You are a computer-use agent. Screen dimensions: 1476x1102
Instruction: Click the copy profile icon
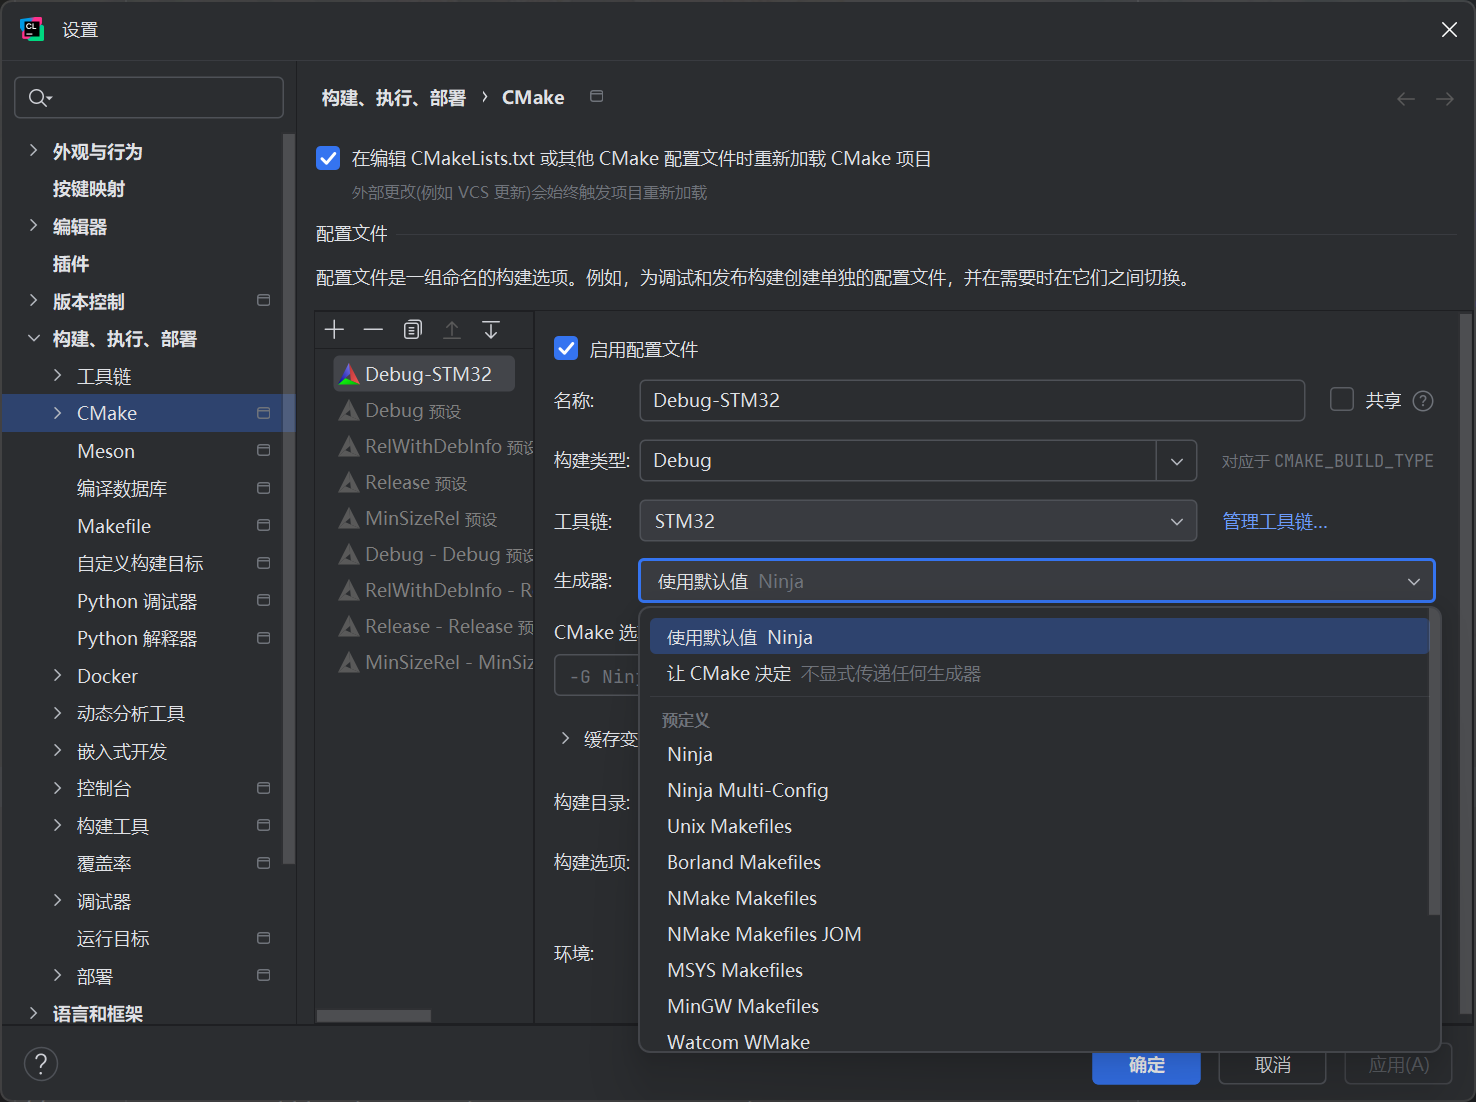coord(412,329)
